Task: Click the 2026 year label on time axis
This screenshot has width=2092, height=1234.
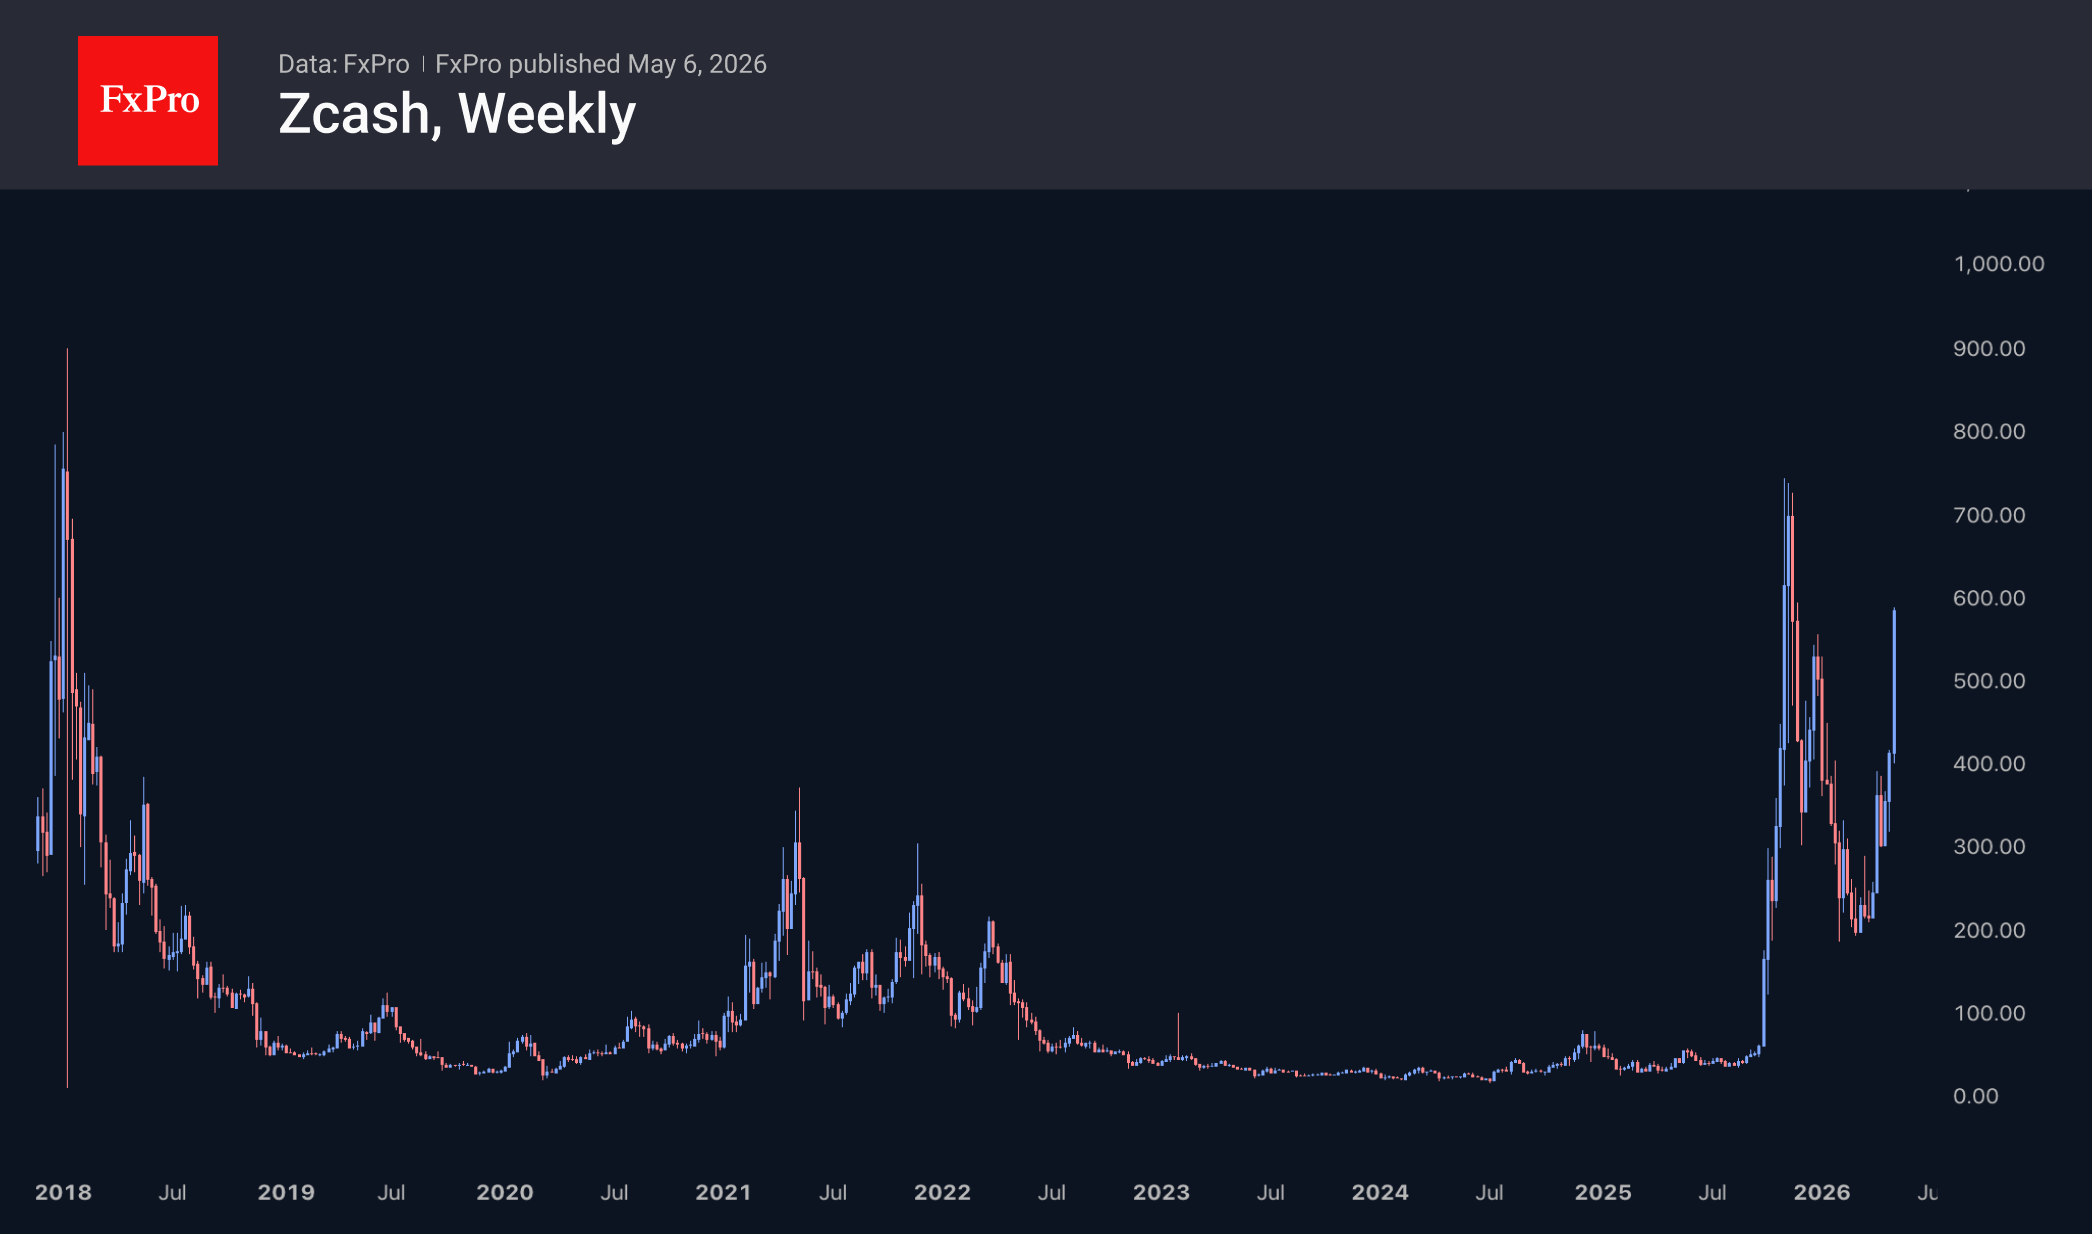Action: click(1822, 1193)
